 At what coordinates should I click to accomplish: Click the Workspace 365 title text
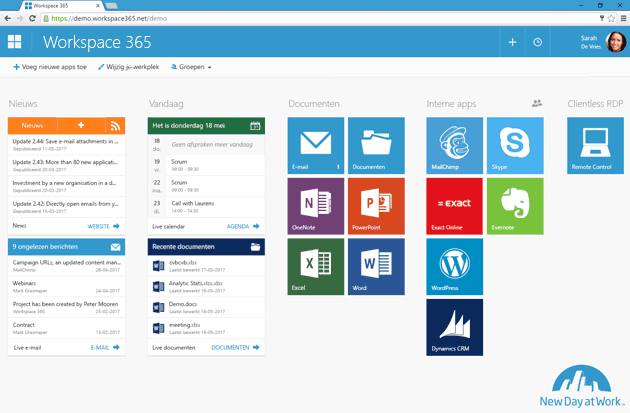[97, 42]
